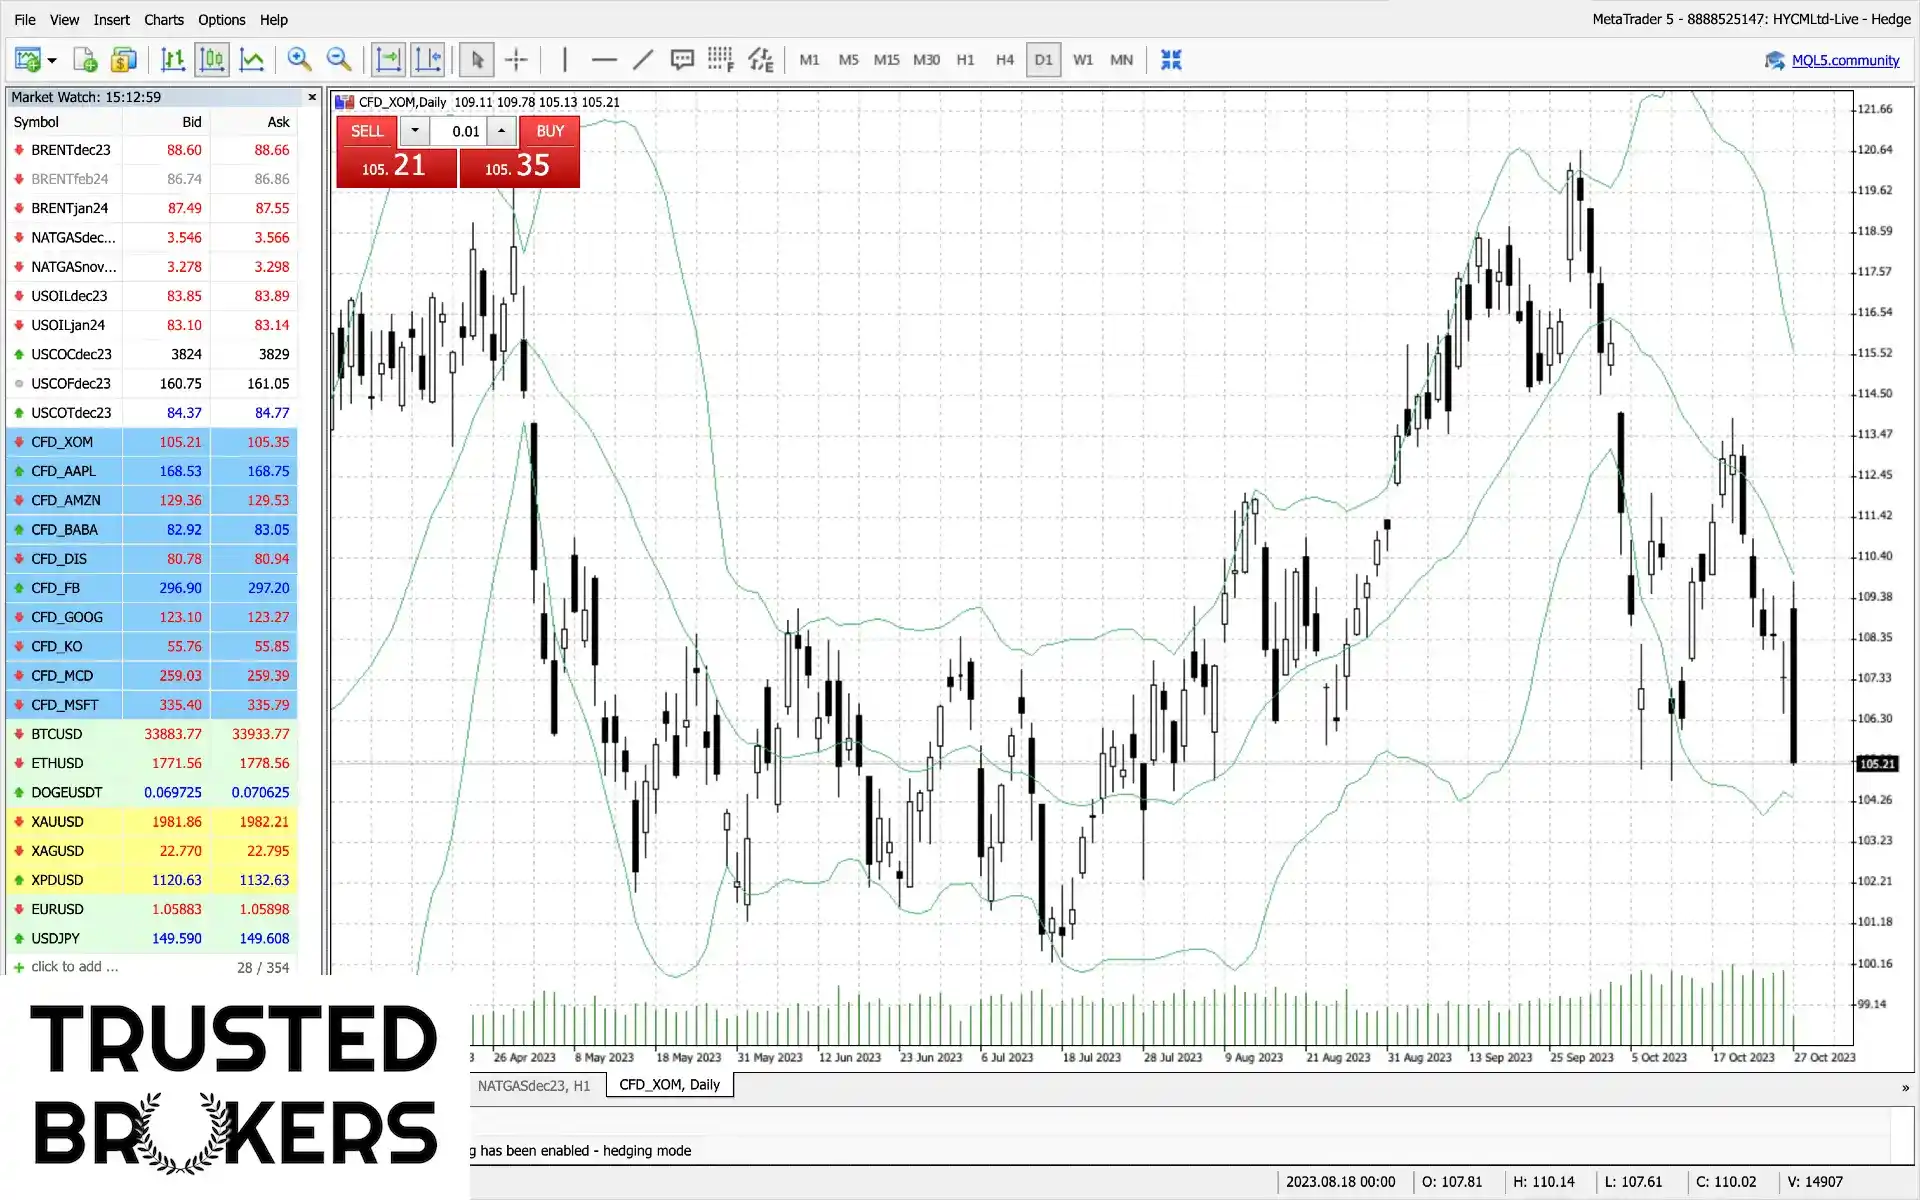Screen dimensions: 1920x1200
Task: Decrease trade volume with down arrow
Action: pos(415,131)
